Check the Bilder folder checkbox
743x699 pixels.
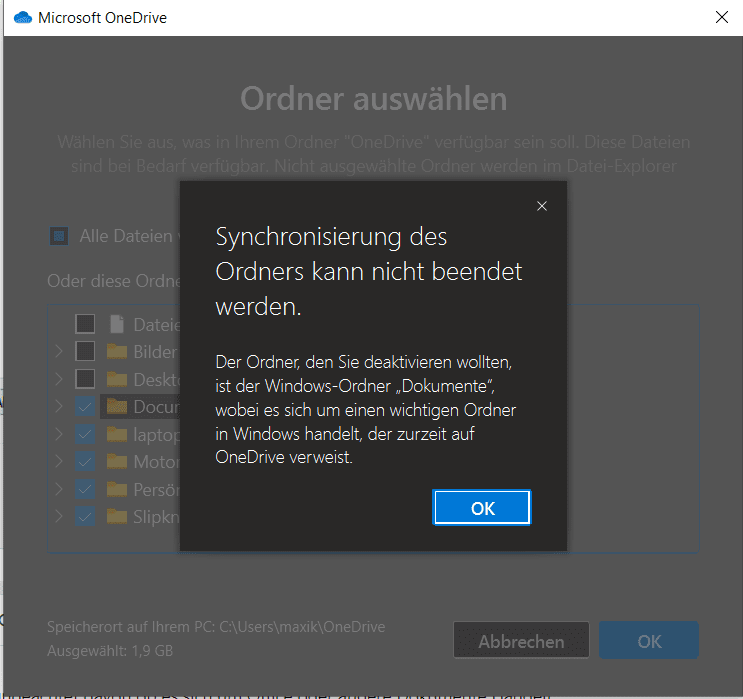tap(85, 352)
